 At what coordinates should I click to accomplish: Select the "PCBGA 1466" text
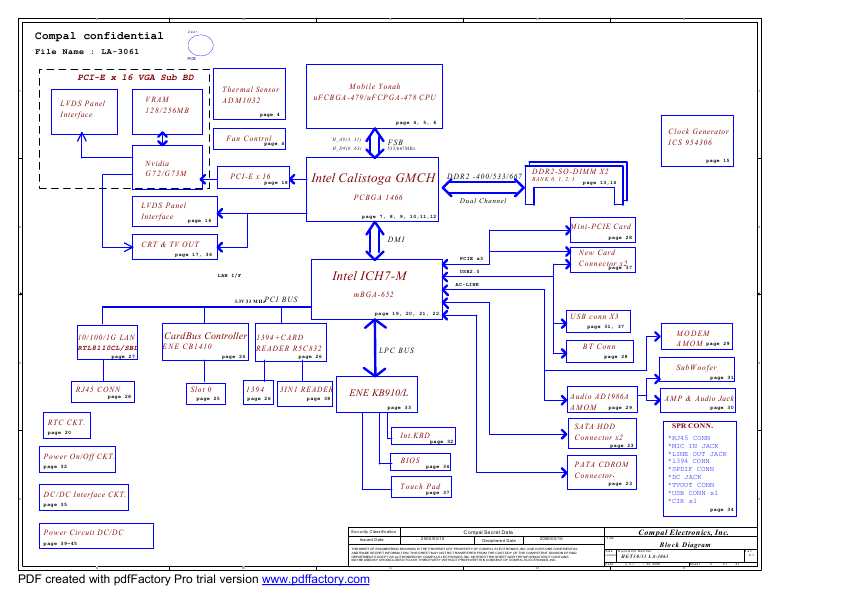click(378, 198)
